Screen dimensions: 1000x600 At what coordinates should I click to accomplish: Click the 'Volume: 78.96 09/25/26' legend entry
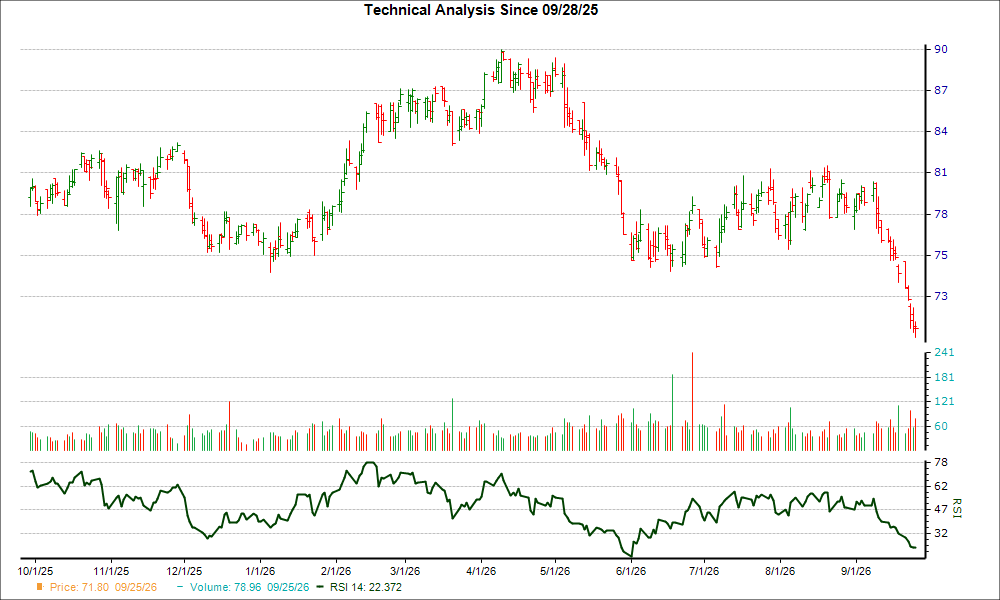pos(249,587)
